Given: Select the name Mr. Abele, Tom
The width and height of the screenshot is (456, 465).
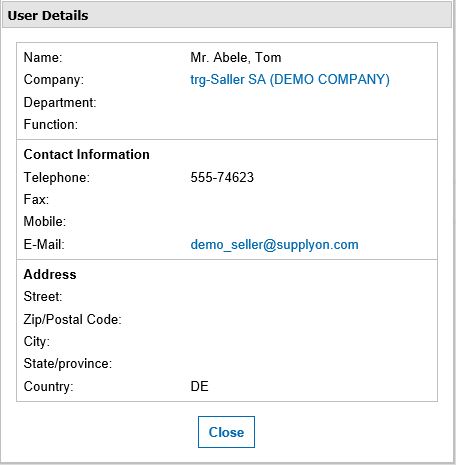Looking at the screenshot, I should (236, 57).
